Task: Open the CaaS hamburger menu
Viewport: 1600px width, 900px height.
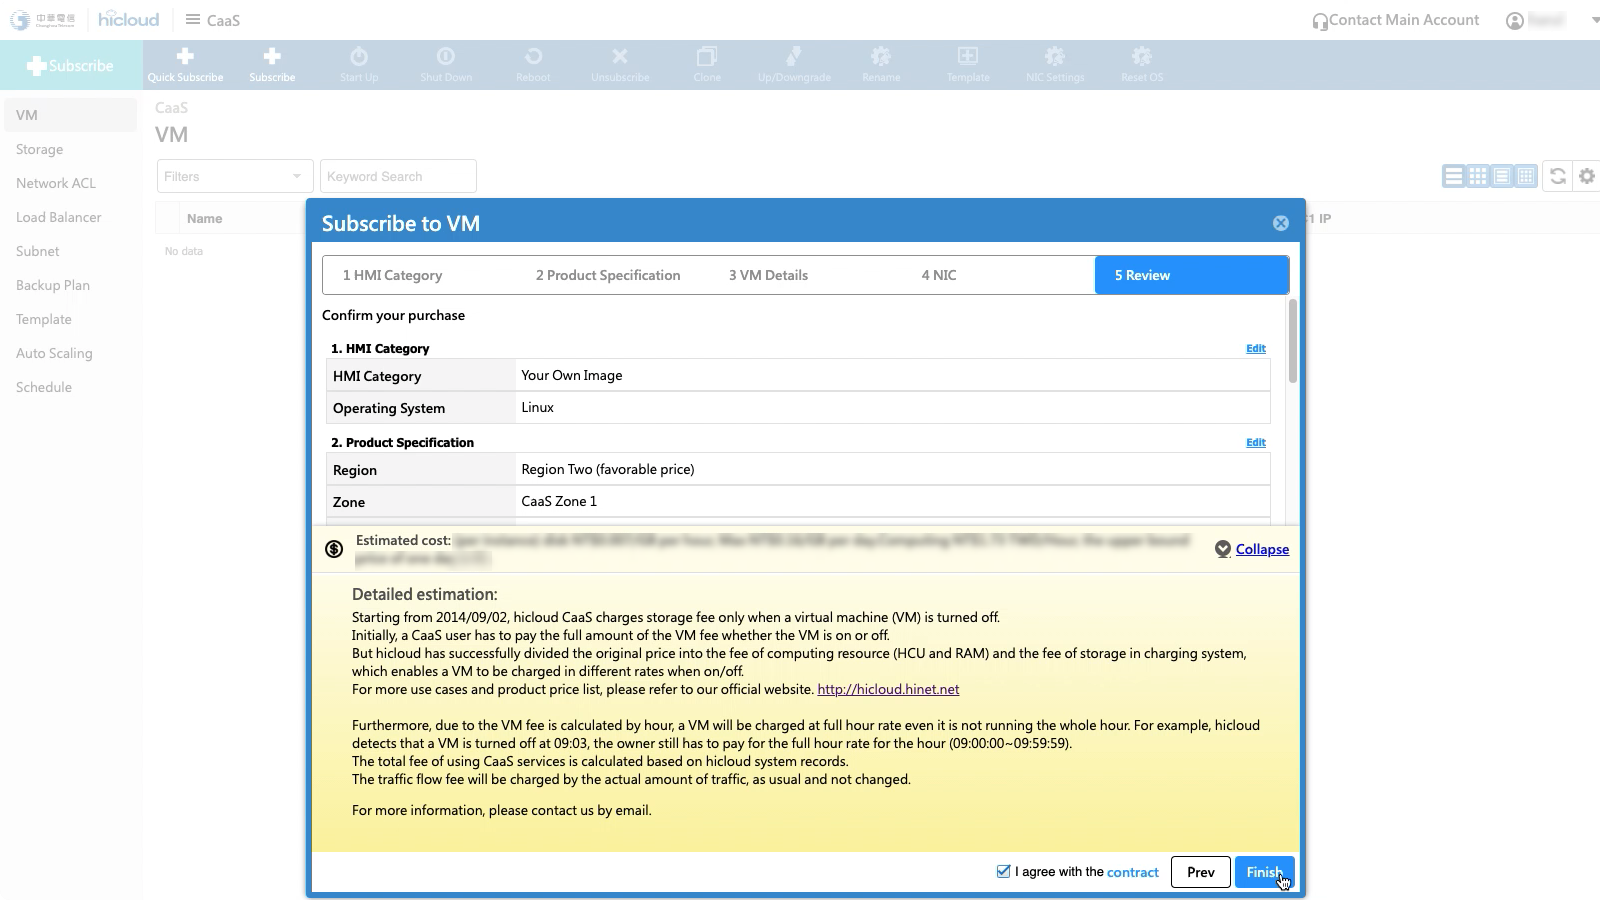Action: (193, 20)
